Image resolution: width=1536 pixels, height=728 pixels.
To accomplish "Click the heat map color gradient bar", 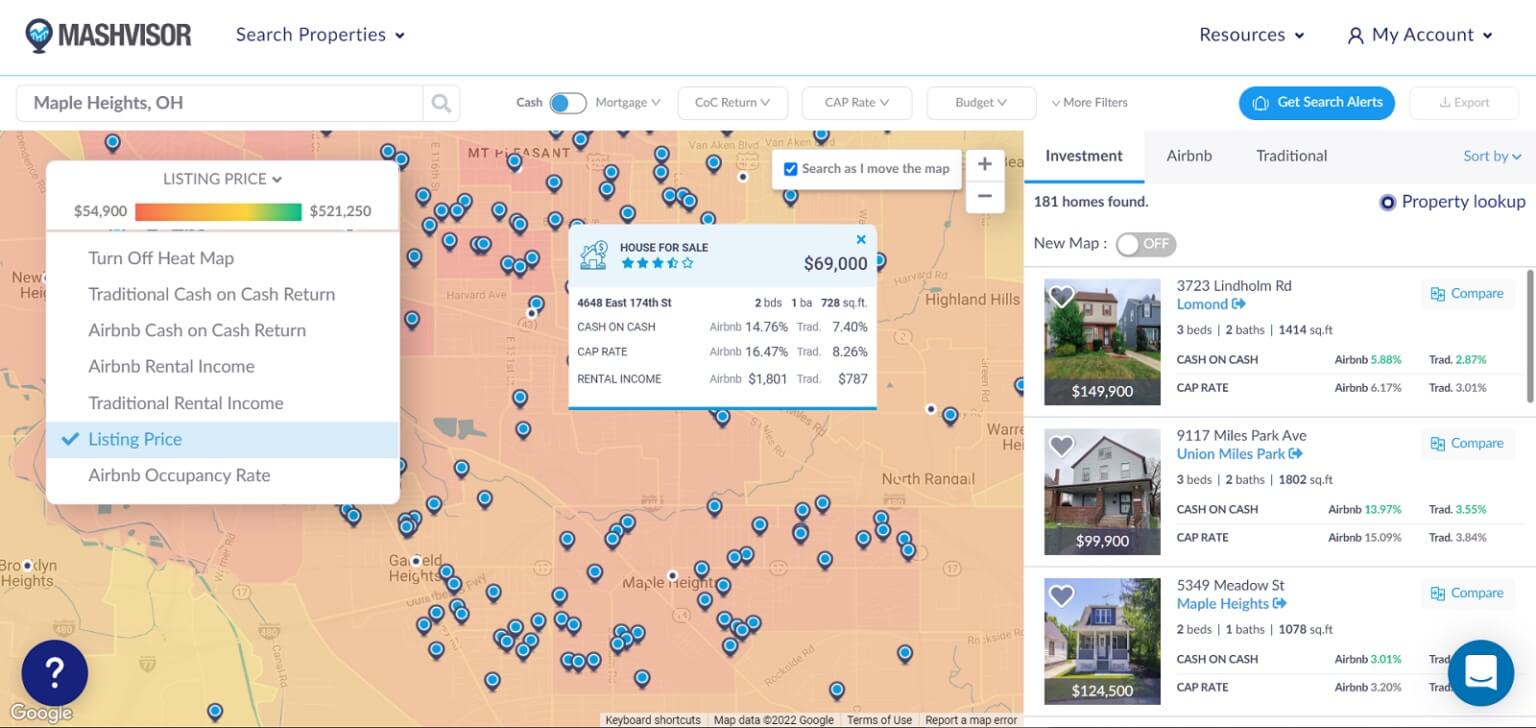I will 218,212.
